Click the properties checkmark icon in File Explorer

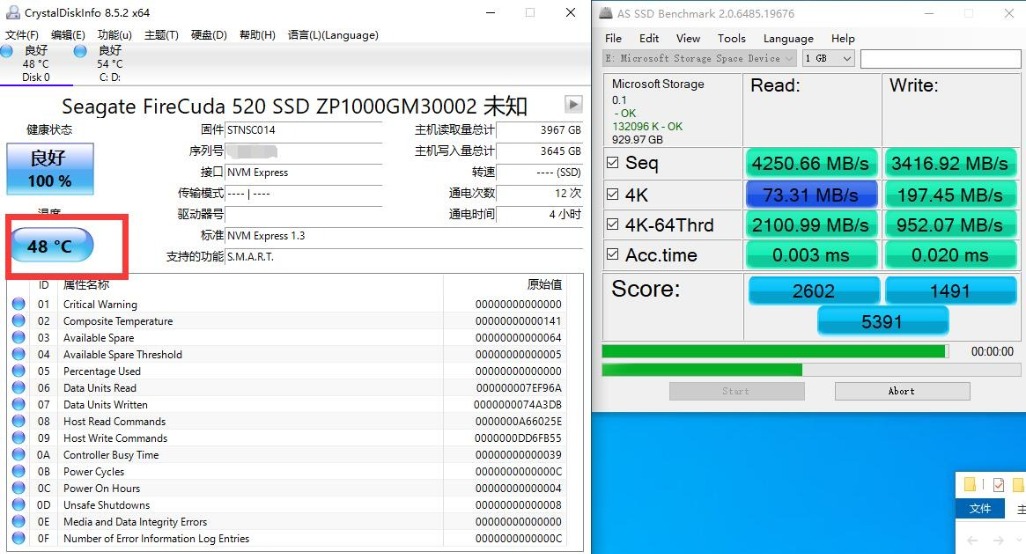click(x=997, y=485)
